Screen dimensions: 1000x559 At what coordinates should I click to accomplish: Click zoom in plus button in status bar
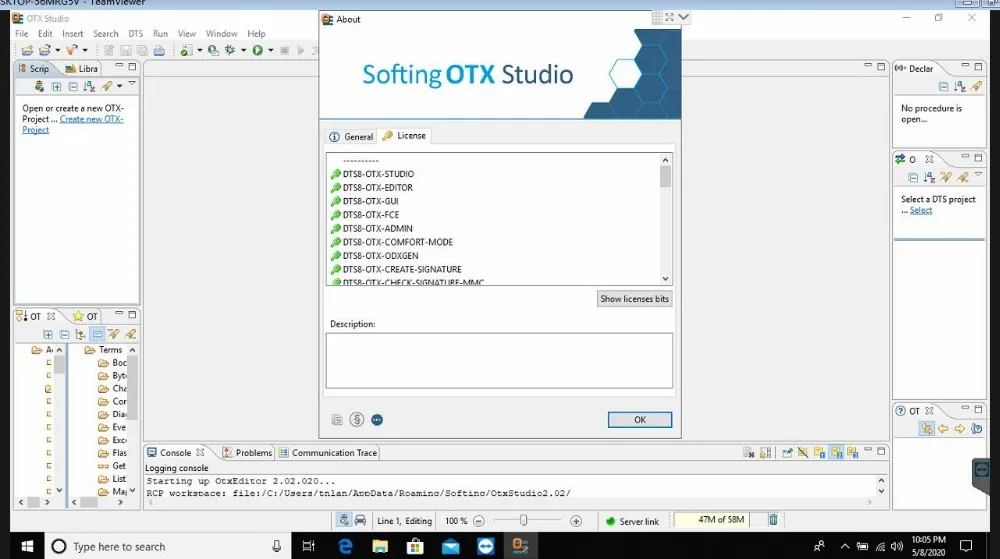[x=576, y=521]
